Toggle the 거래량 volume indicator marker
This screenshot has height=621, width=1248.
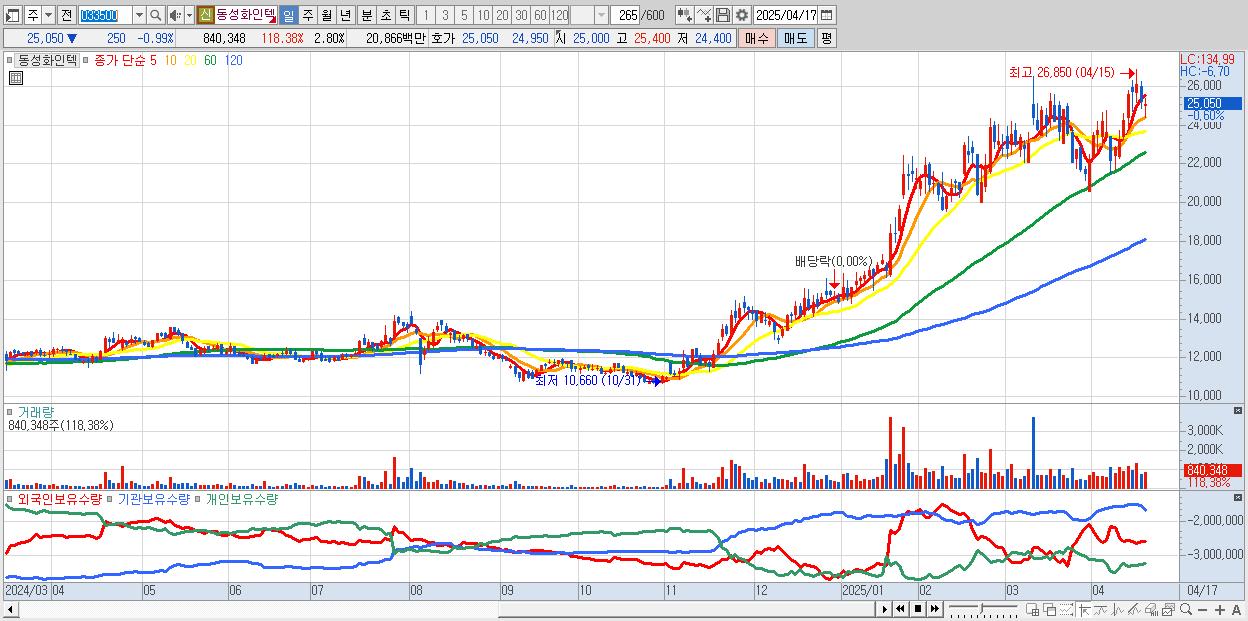click(11, 411)
